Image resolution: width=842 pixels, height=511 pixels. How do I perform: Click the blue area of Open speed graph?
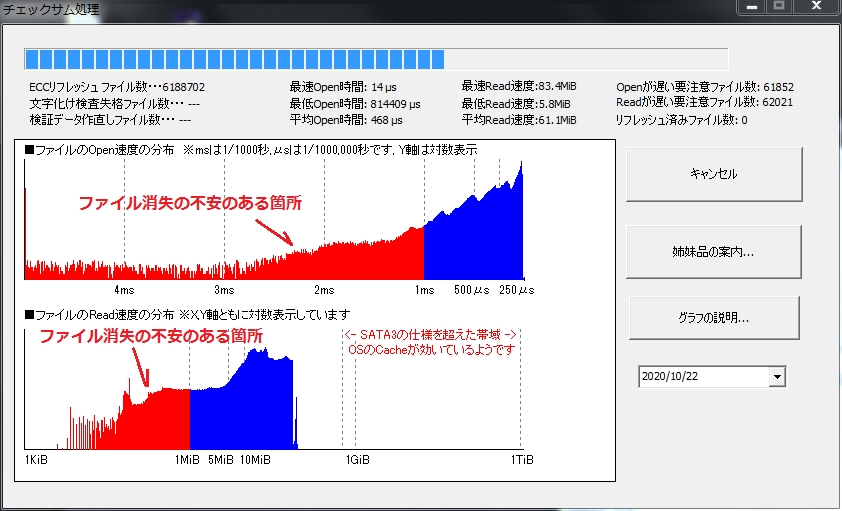(470, 245)
